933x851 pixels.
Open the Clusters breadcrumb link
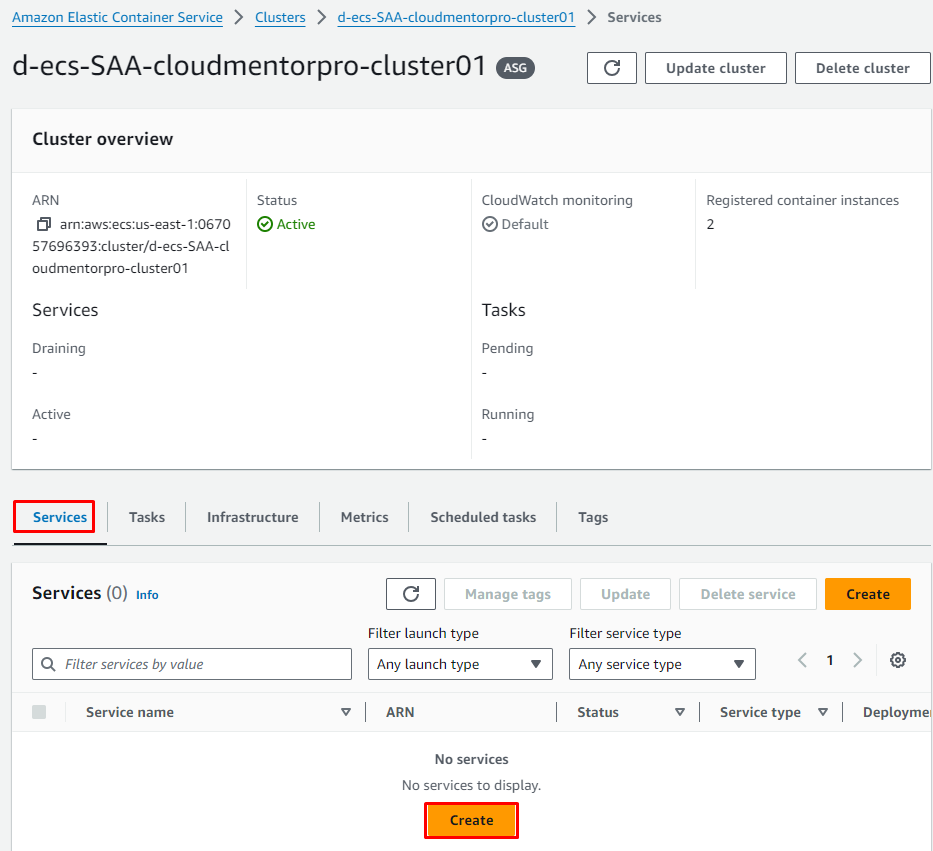point(280,17)
